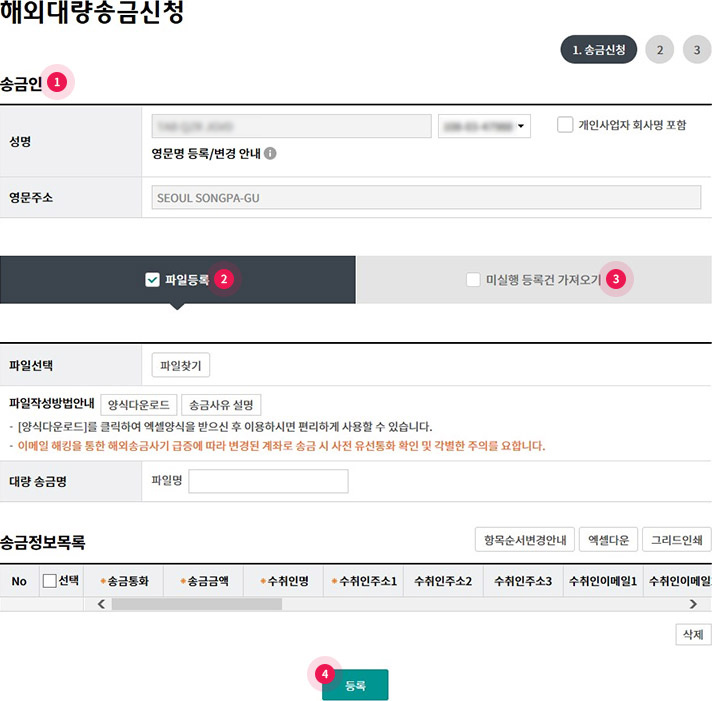Open the dropdown next to the name field
This screenshot has width=712, height=701.
[x=484, y=126]
